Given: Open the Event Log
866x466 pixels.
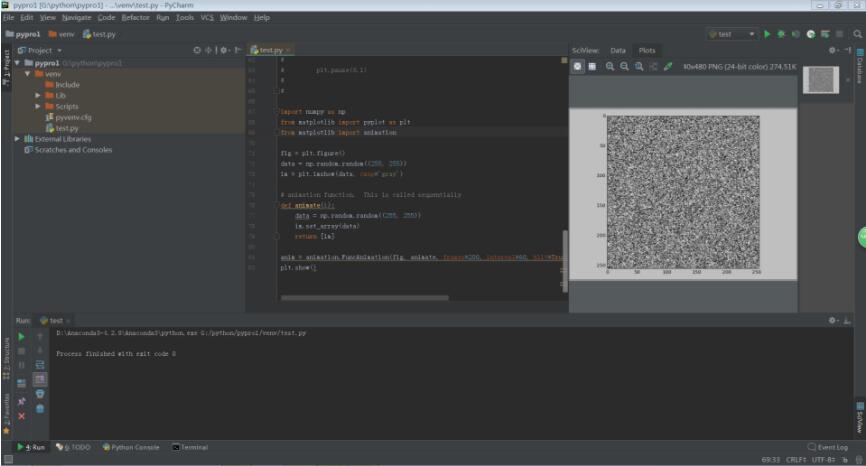Looking at the screenshot, I should 827,447.
